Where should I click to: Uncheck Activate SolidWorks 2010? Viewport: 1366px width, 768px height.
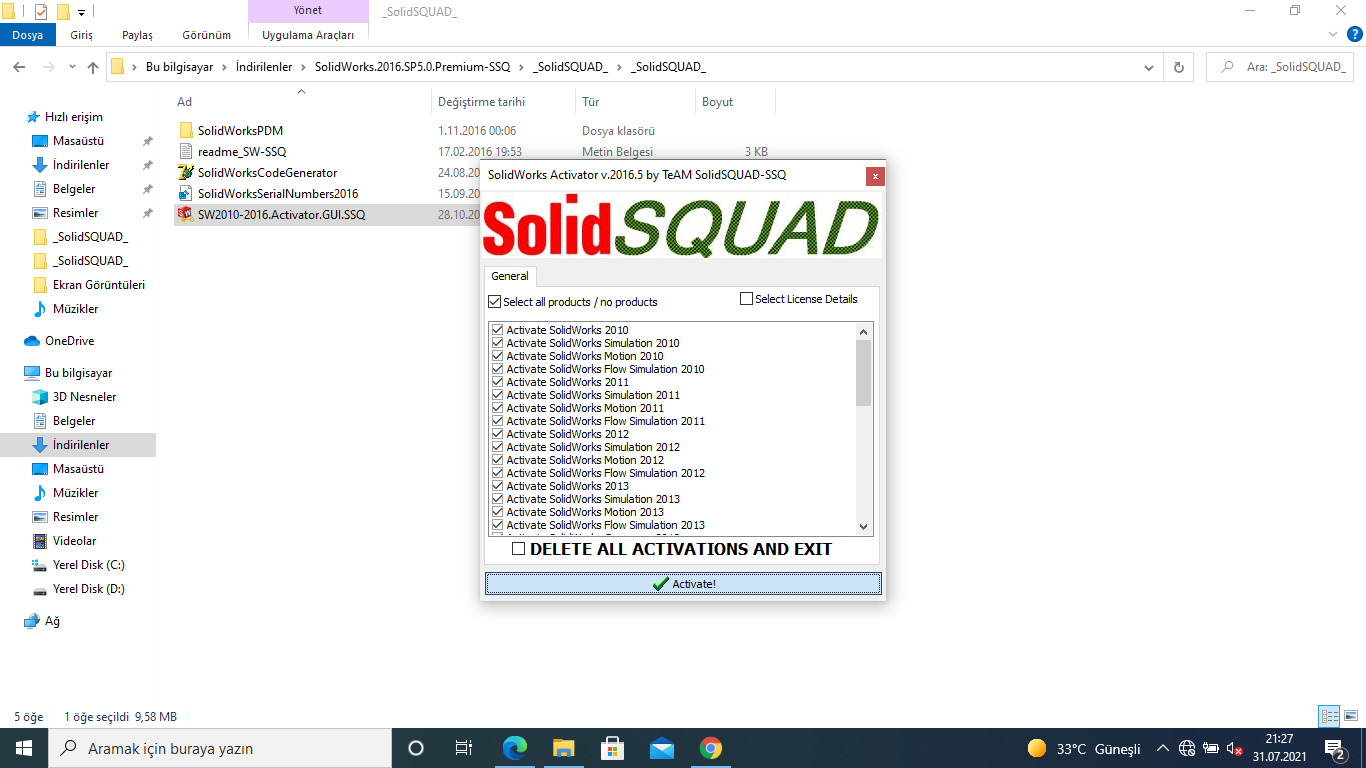coord(497,329)
